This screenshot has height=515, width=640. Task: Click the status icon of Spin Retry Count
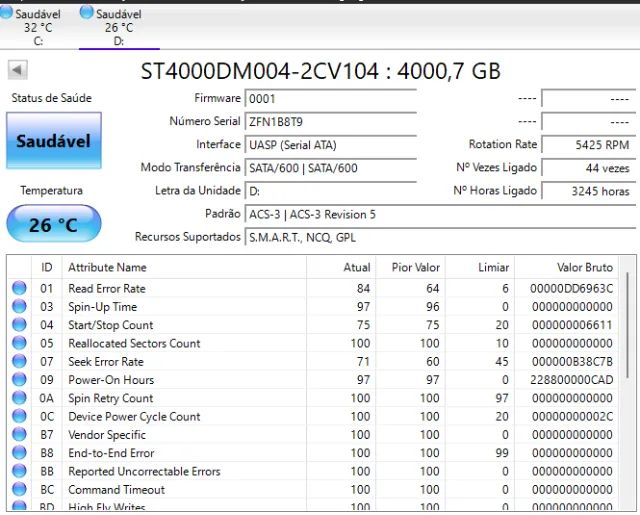pyautogui.click(x=19, y=398)
